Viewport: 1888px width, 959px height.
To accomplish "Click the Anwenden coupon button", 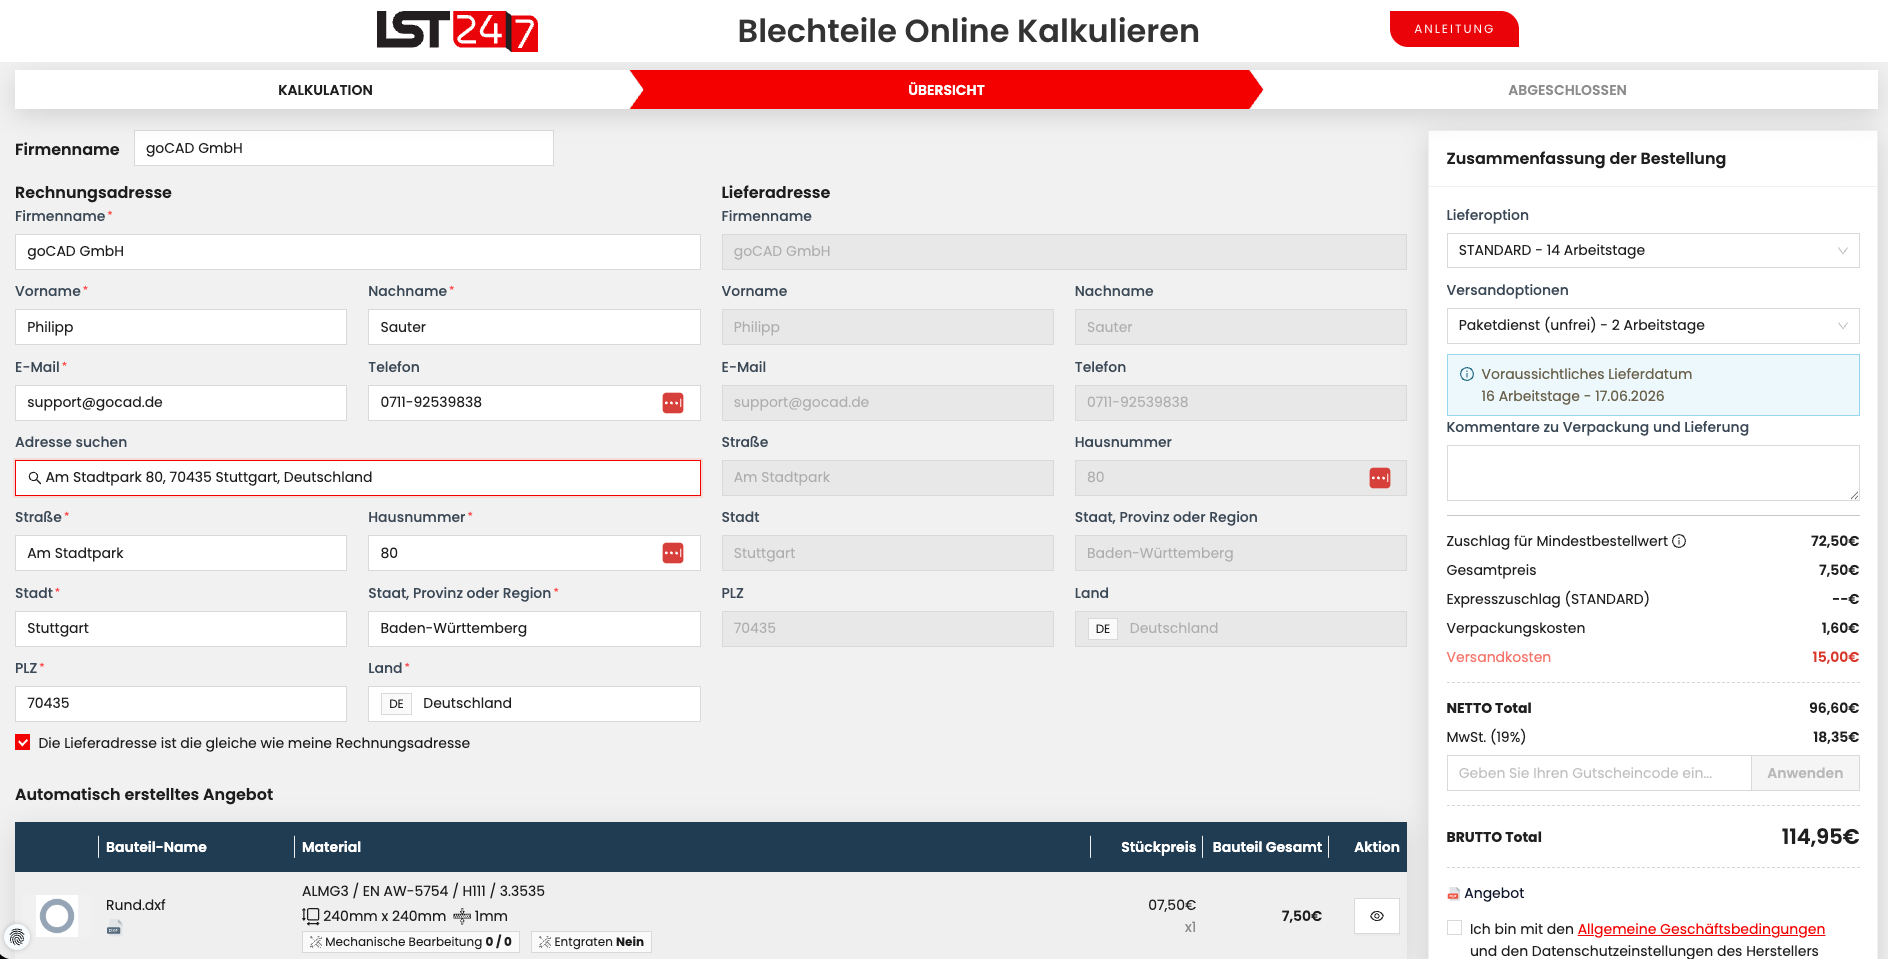I will pos(1805,773).
